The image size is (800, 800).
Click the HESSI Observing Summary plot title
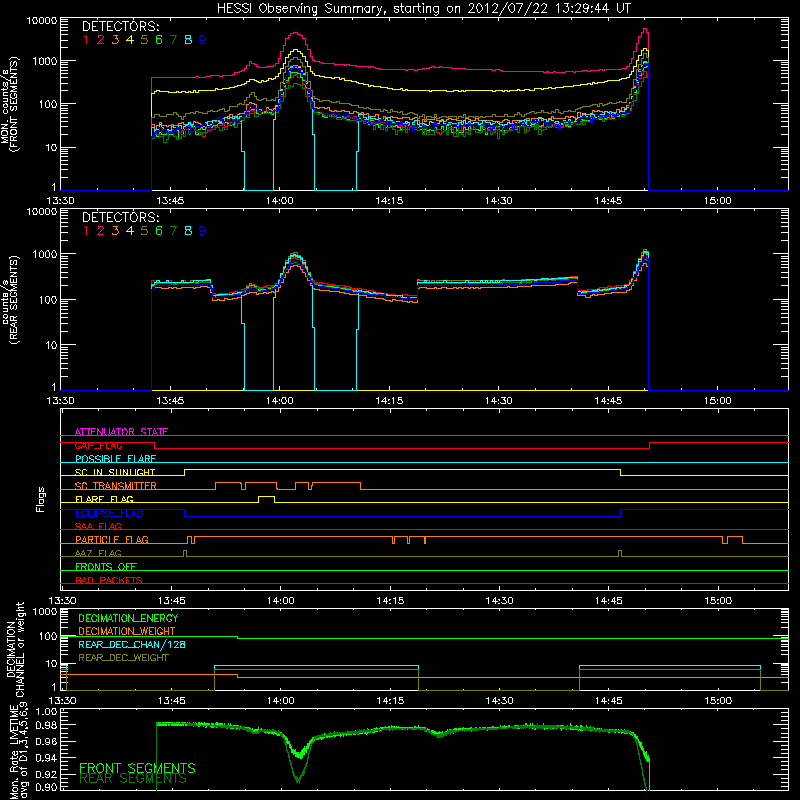pos(423,9)
